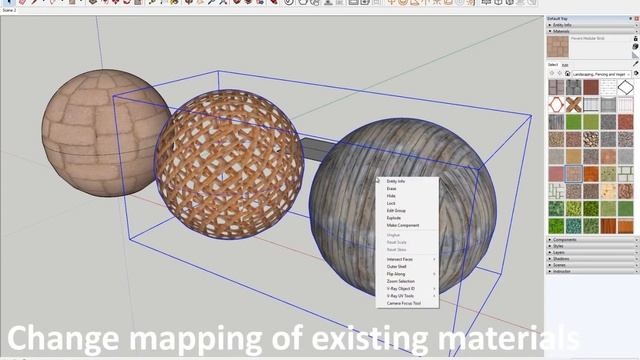Screen dimensions: 640x360
Task: Click the Scene 2 tab
Action: [9, 10]
